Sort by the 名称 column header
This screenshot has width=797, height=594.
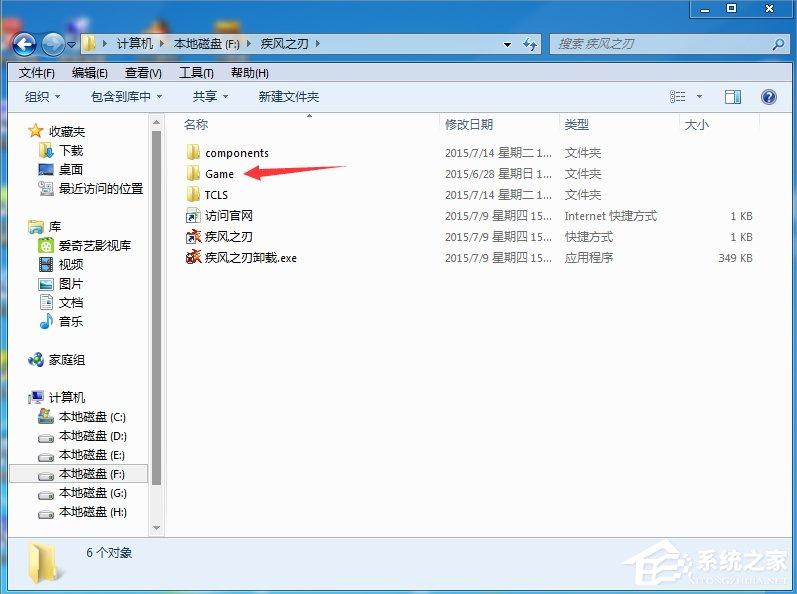[x=196, y=124]
